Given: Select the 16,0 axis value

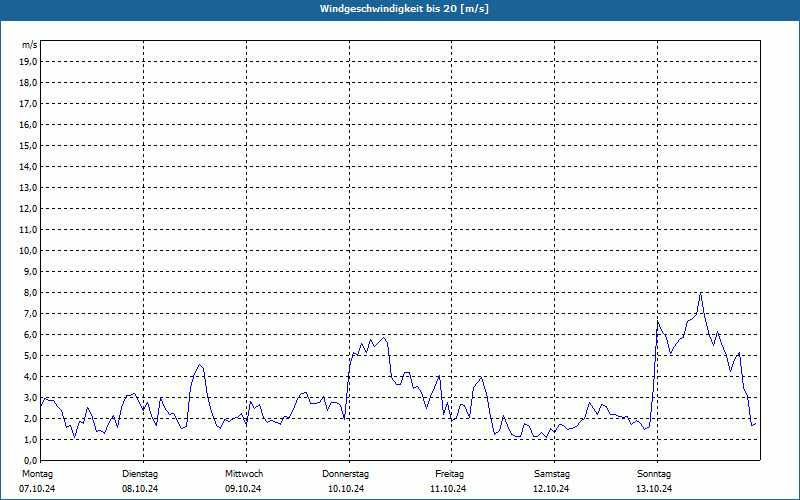Looking at the screenshot, I should [x=28, y=124].
